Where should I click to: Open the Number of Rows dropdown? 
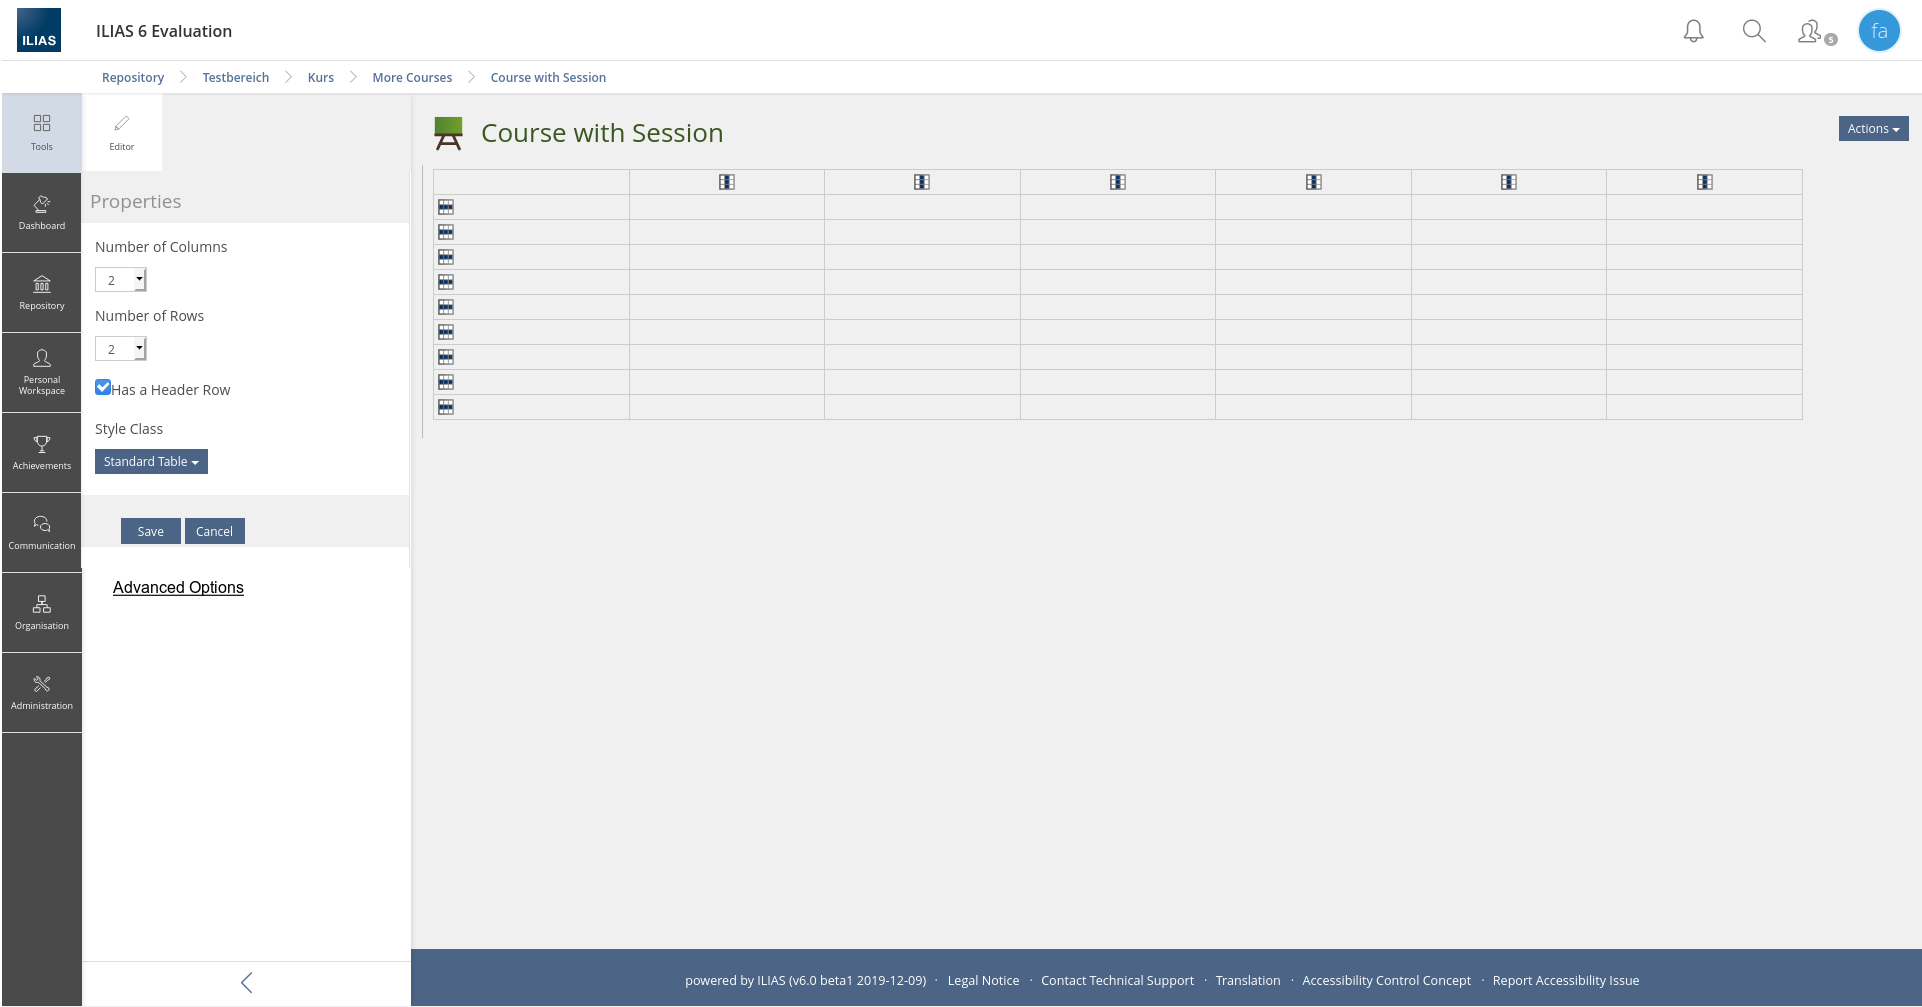[121, 349]
